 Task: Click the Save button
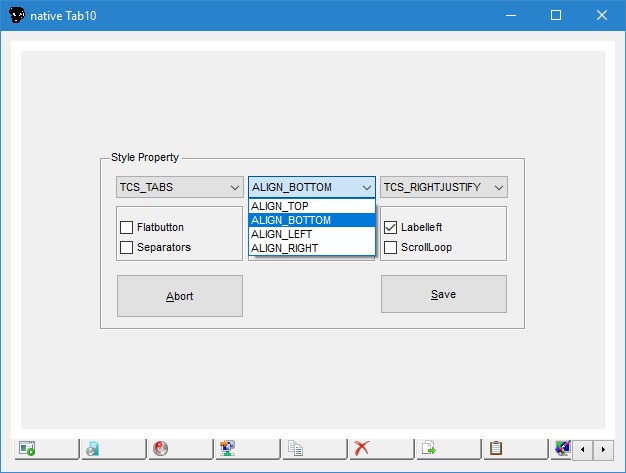click(x=443, y=295)
